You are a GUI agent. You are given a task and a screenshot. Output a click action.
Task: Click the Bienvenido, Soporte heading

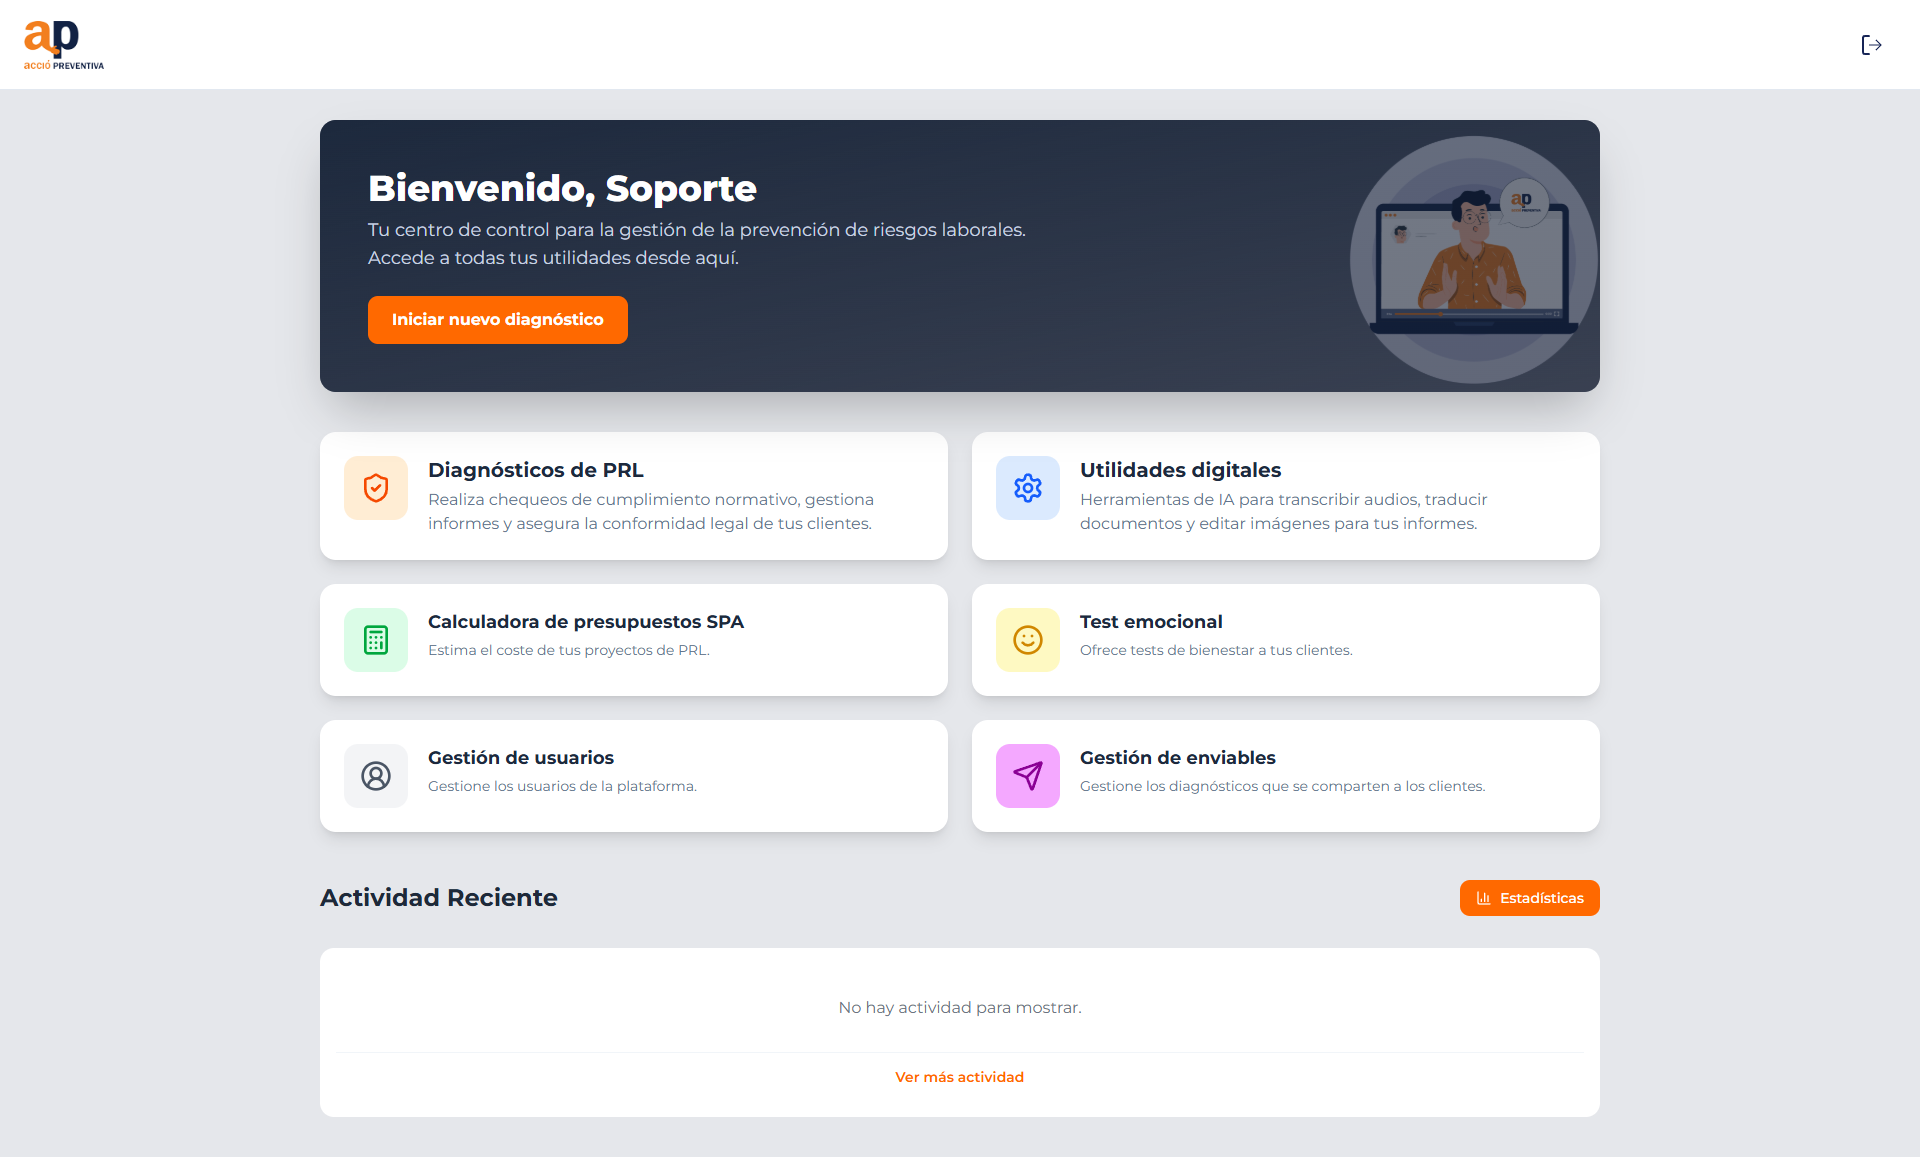[x=563, y=188]
